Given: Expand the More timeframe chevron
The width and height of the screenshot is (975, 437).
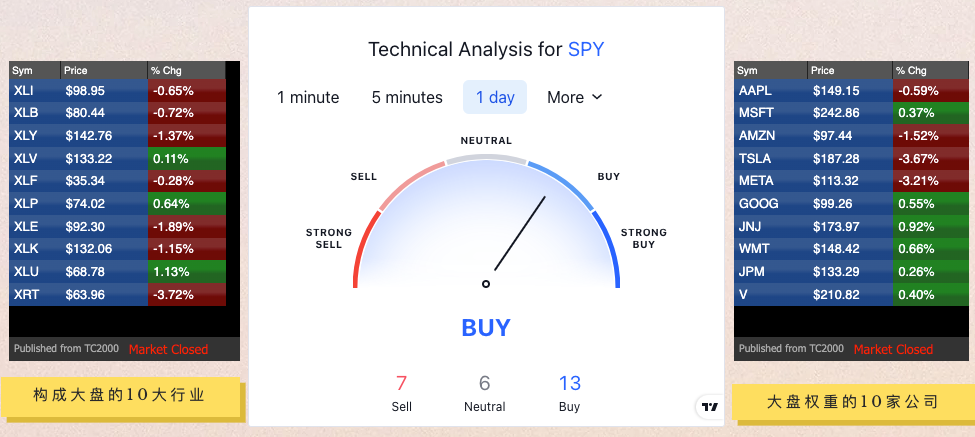Looking at the screenshot, I should tap(597, 97).
